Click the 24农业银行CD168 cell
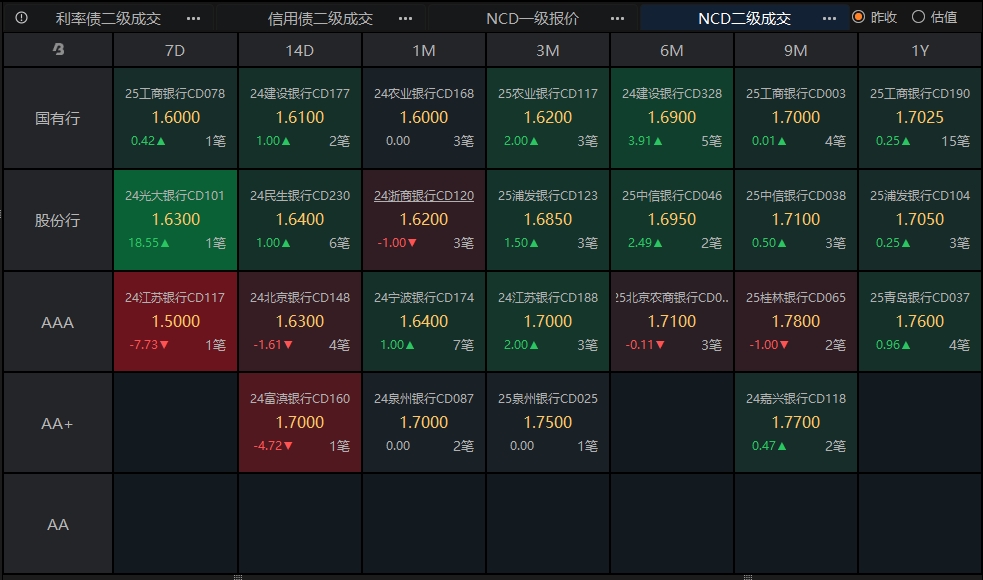Viewport: 983px width, 580px height. pos(424,118)
